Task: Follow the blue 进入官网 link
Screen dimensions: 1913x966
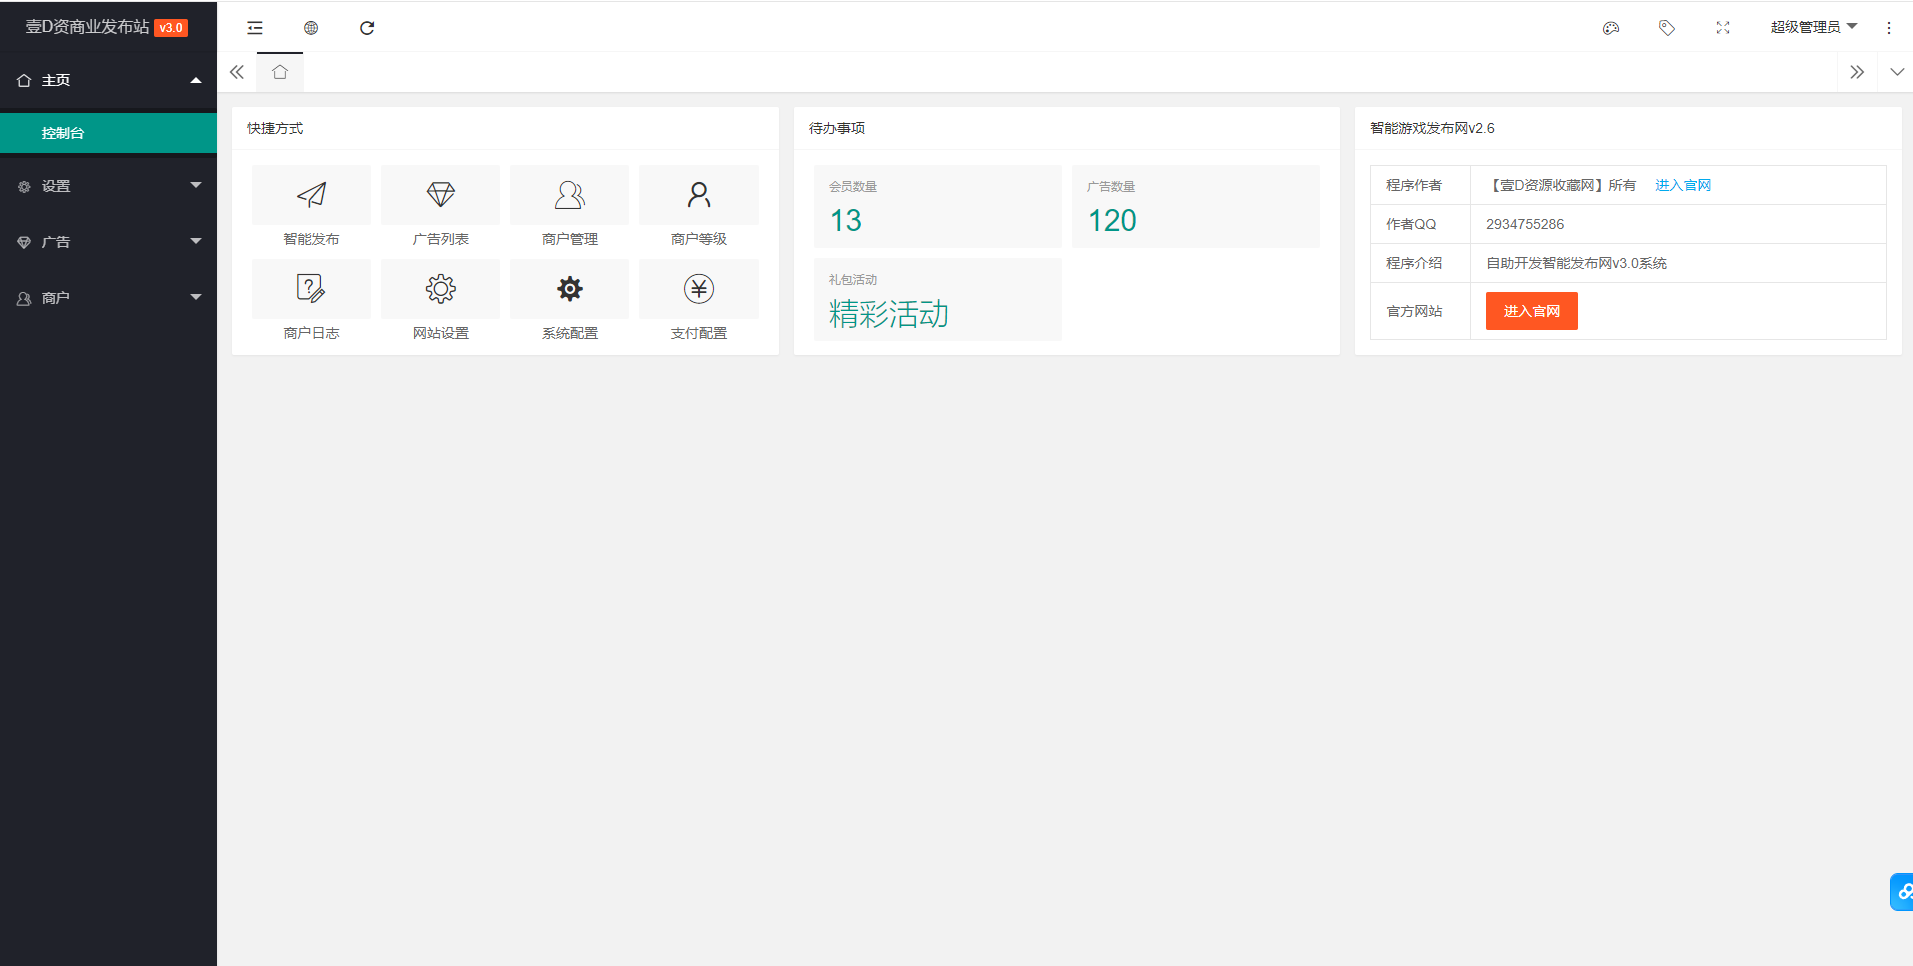Action: (1683, 185)
